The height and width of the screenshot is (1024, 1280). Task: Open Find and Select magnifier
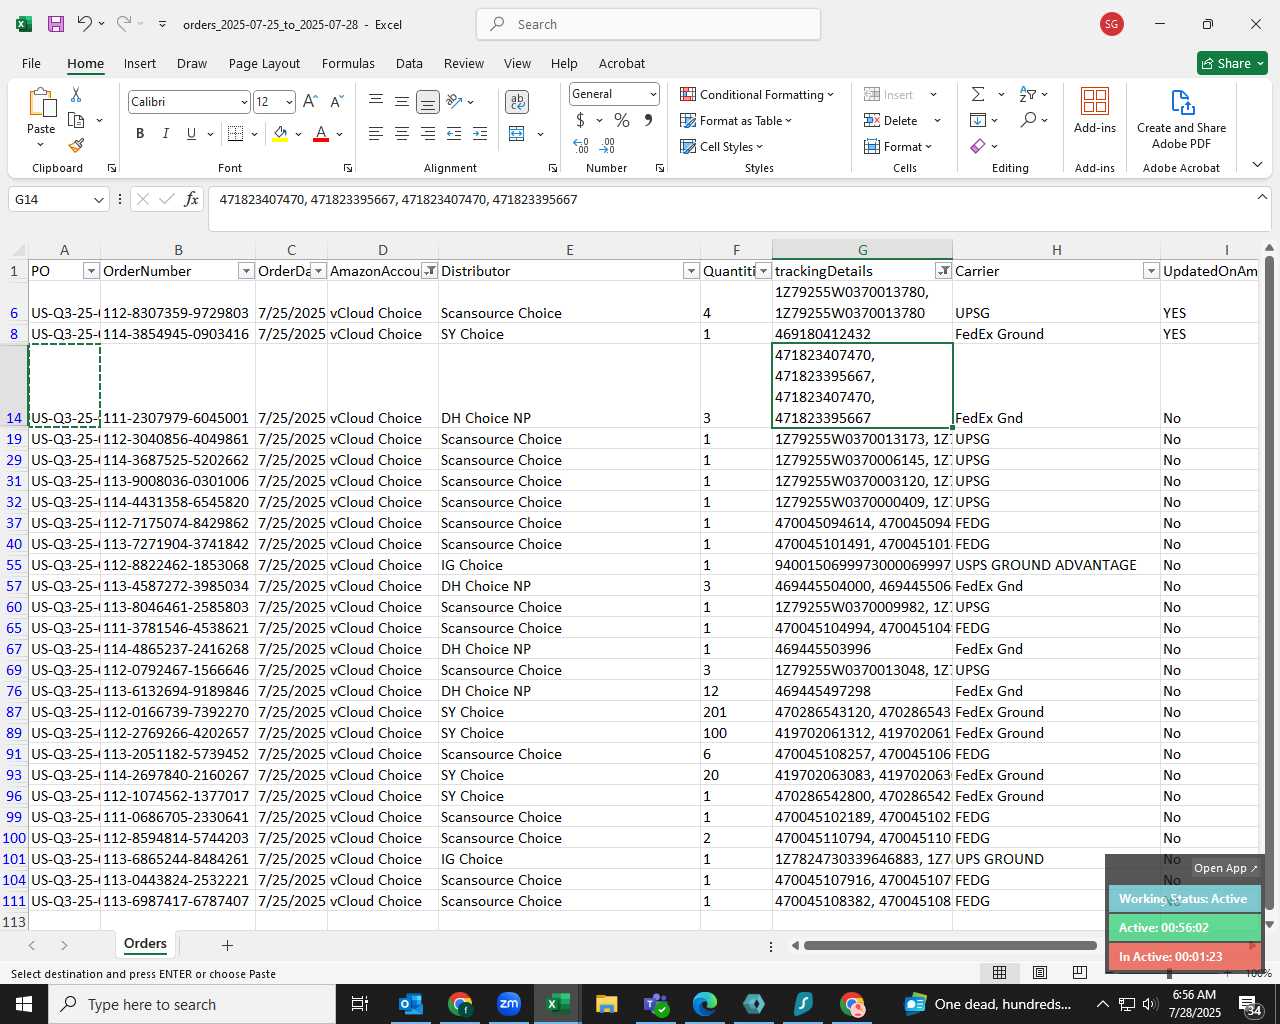coord(1028,120)
